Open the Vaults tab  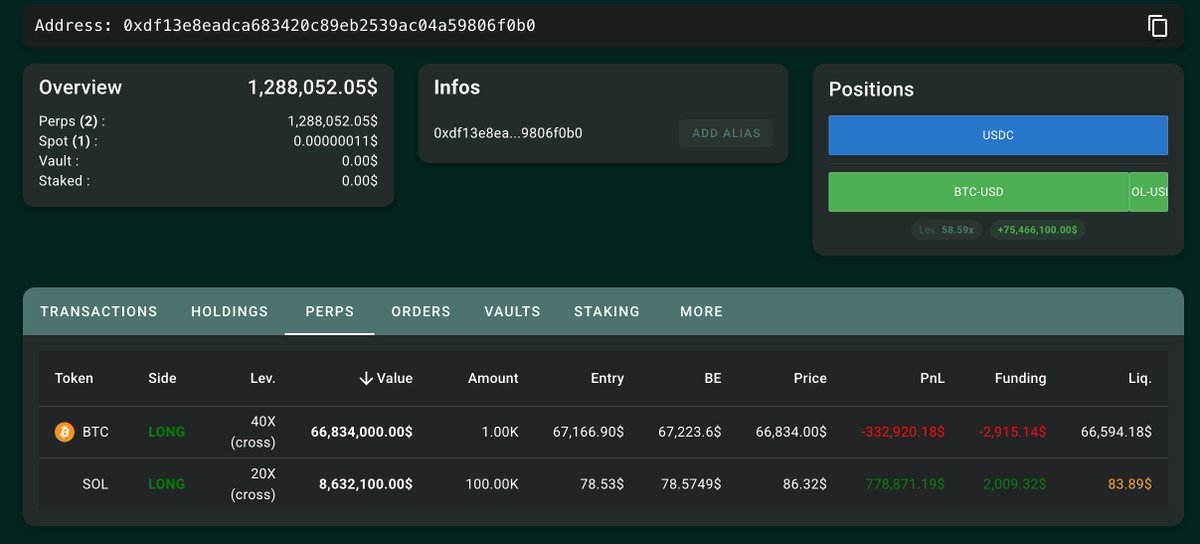[x=512, y=311]
